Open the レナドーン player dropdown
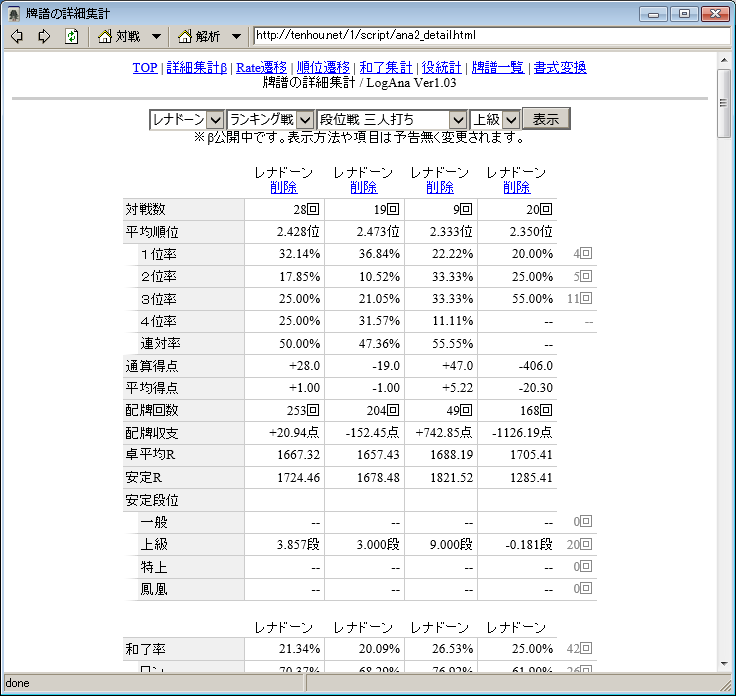The height and width of the screenshot is (696, 736). pos(187,120)
